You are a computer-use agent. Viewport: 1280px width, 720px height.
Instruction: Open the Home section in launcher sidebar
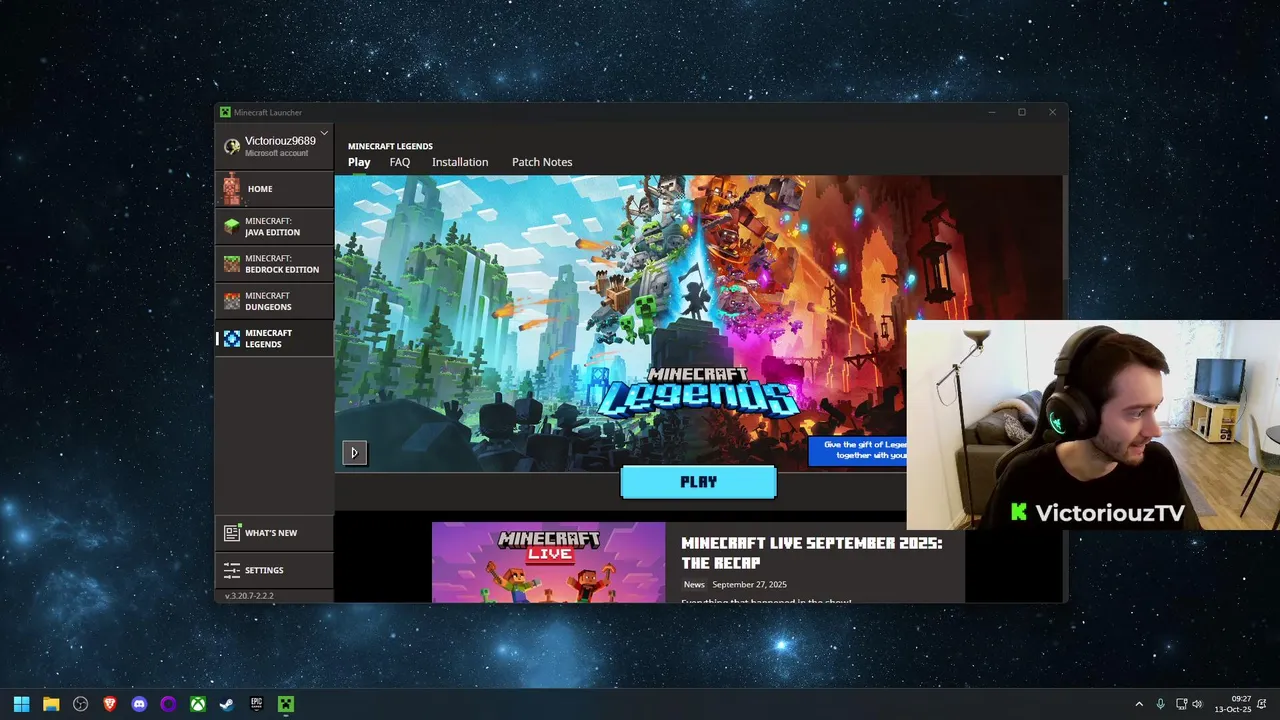click(274, 188)
